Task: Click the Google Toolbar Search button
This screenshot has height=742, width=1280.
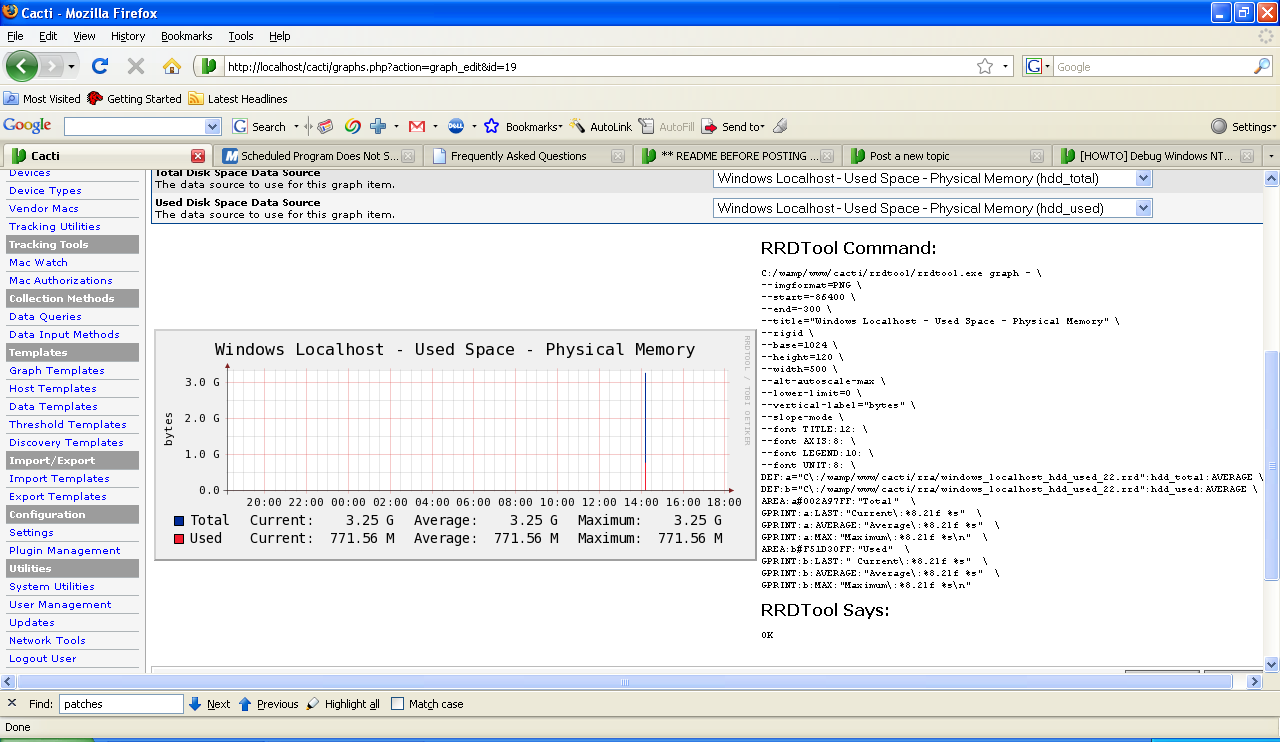Action: click(259, 126)
